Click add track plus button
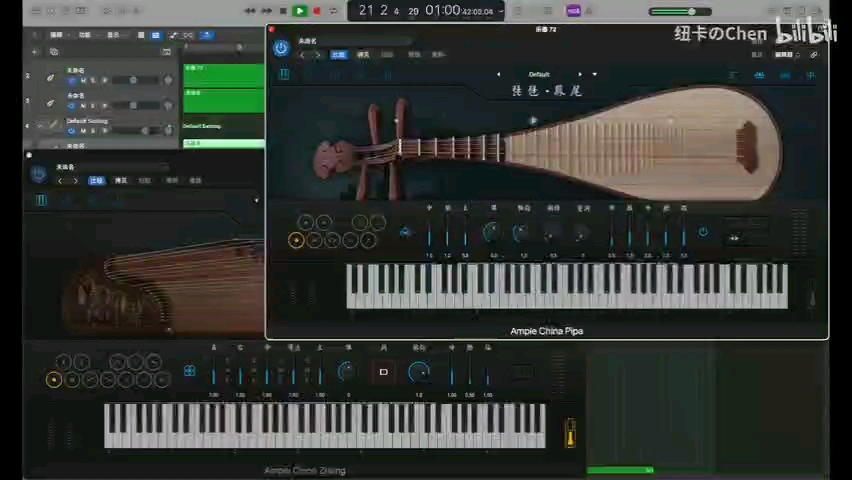The width and height of the screenshot is (852, 480). [x=35, y=52]
